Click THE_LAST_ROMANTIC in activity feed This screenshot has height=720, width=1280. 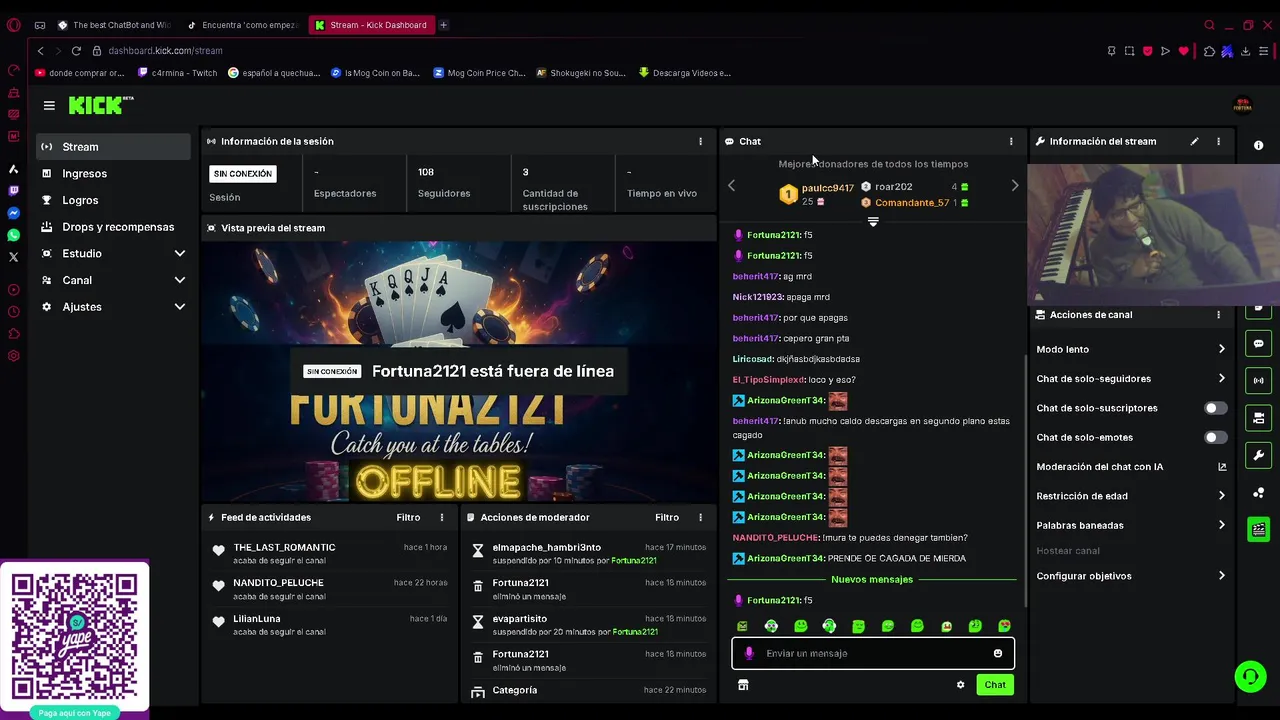(284, 548)
